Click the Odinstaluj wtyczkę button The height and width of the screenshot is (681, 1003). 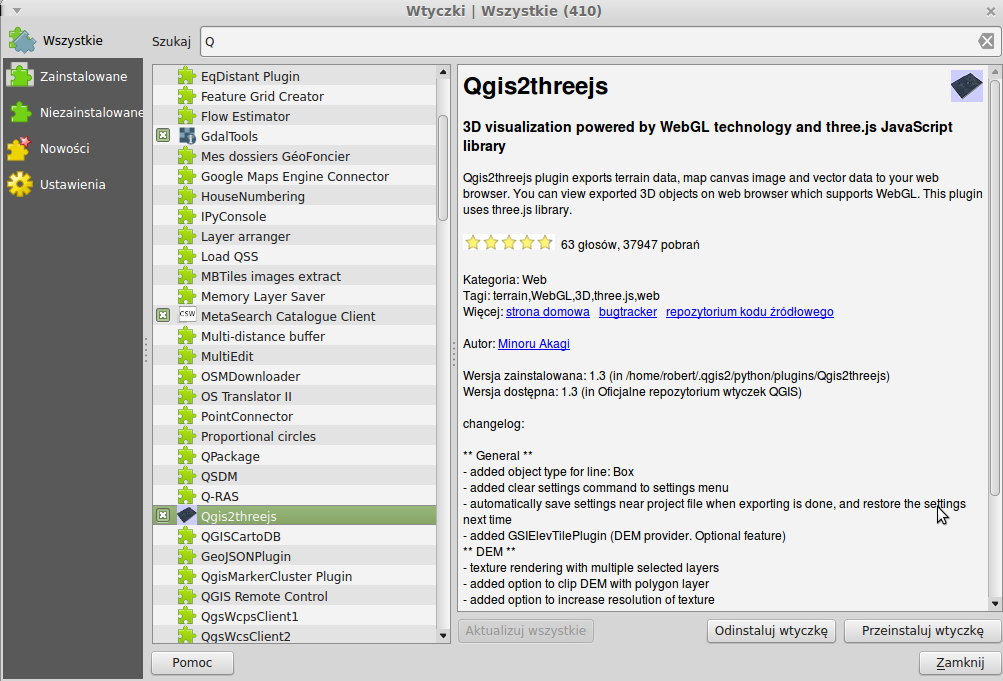(x=771, y=630)
